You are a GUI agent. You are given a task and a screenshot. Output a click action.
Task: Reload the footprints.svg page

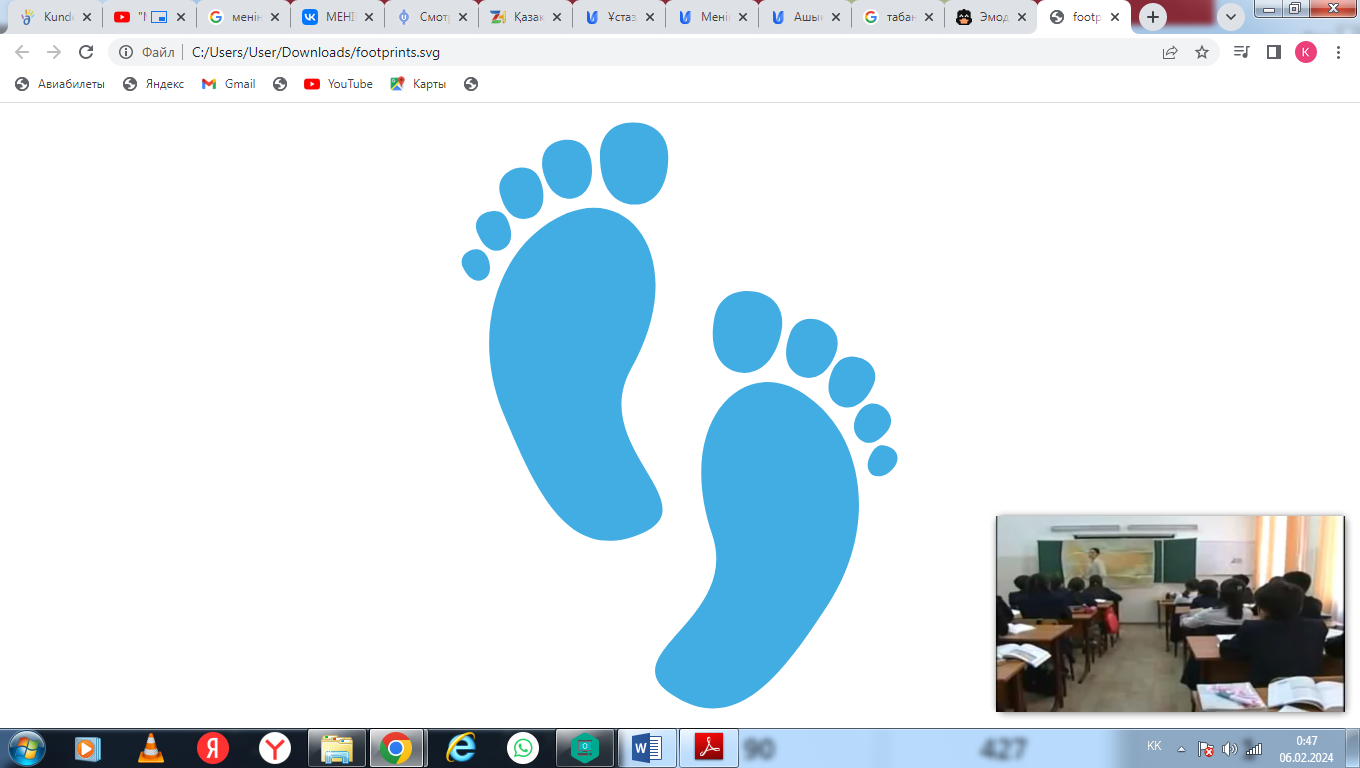point(86,52)
